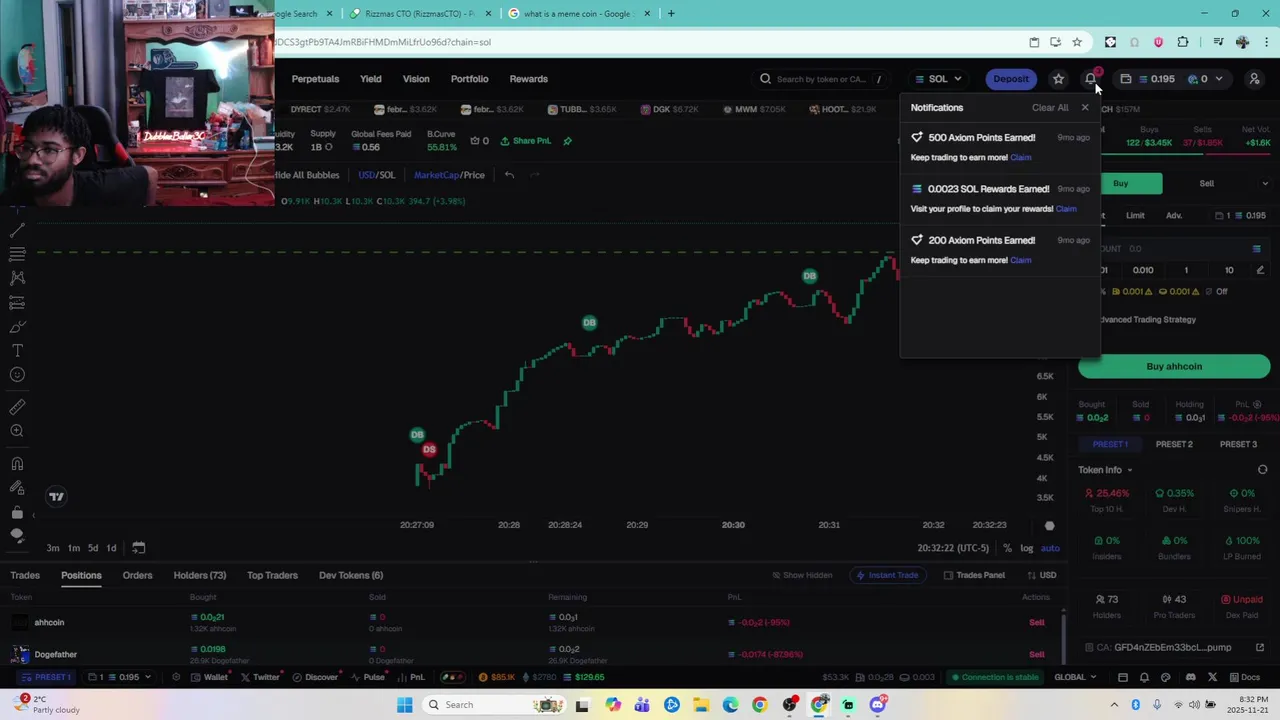Viewport: 1280px width, 720px height.
Task: Open the Trades tab
Action: coord(25,575)
